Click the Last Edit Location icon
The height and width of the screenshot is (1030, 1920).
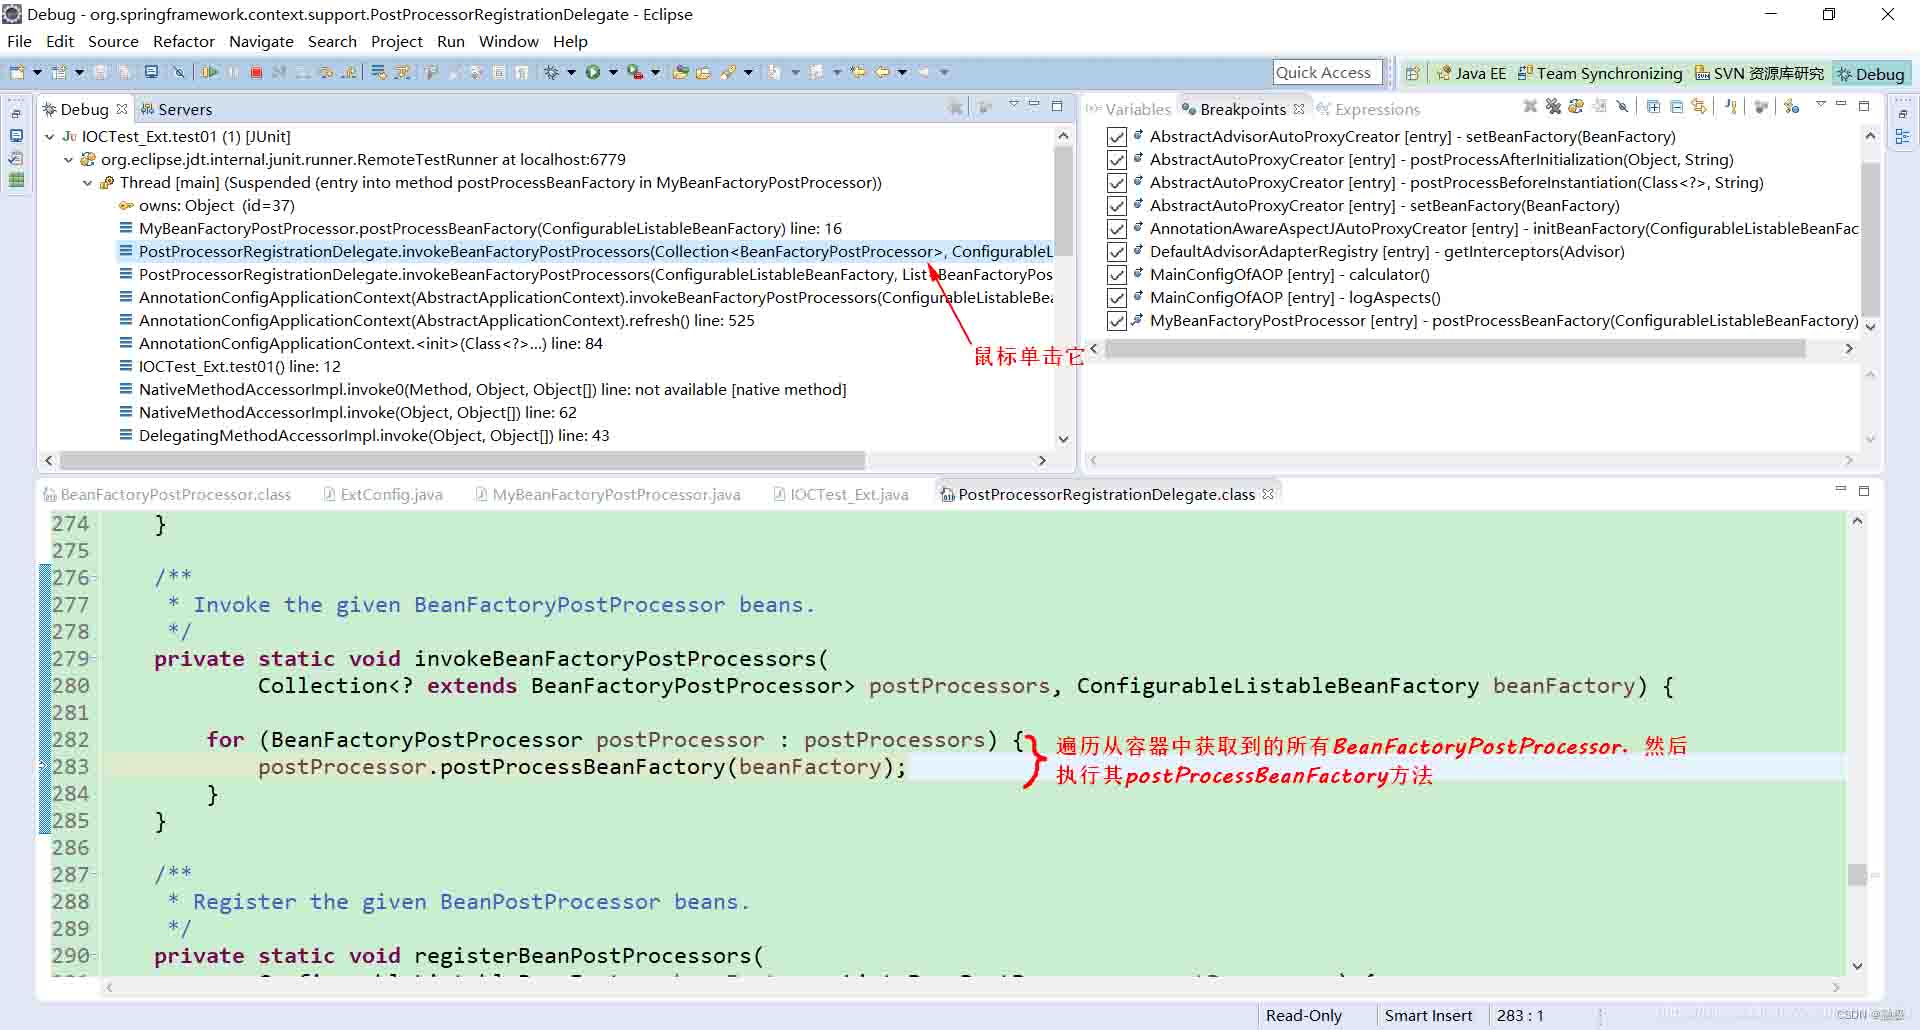(858, 72)
